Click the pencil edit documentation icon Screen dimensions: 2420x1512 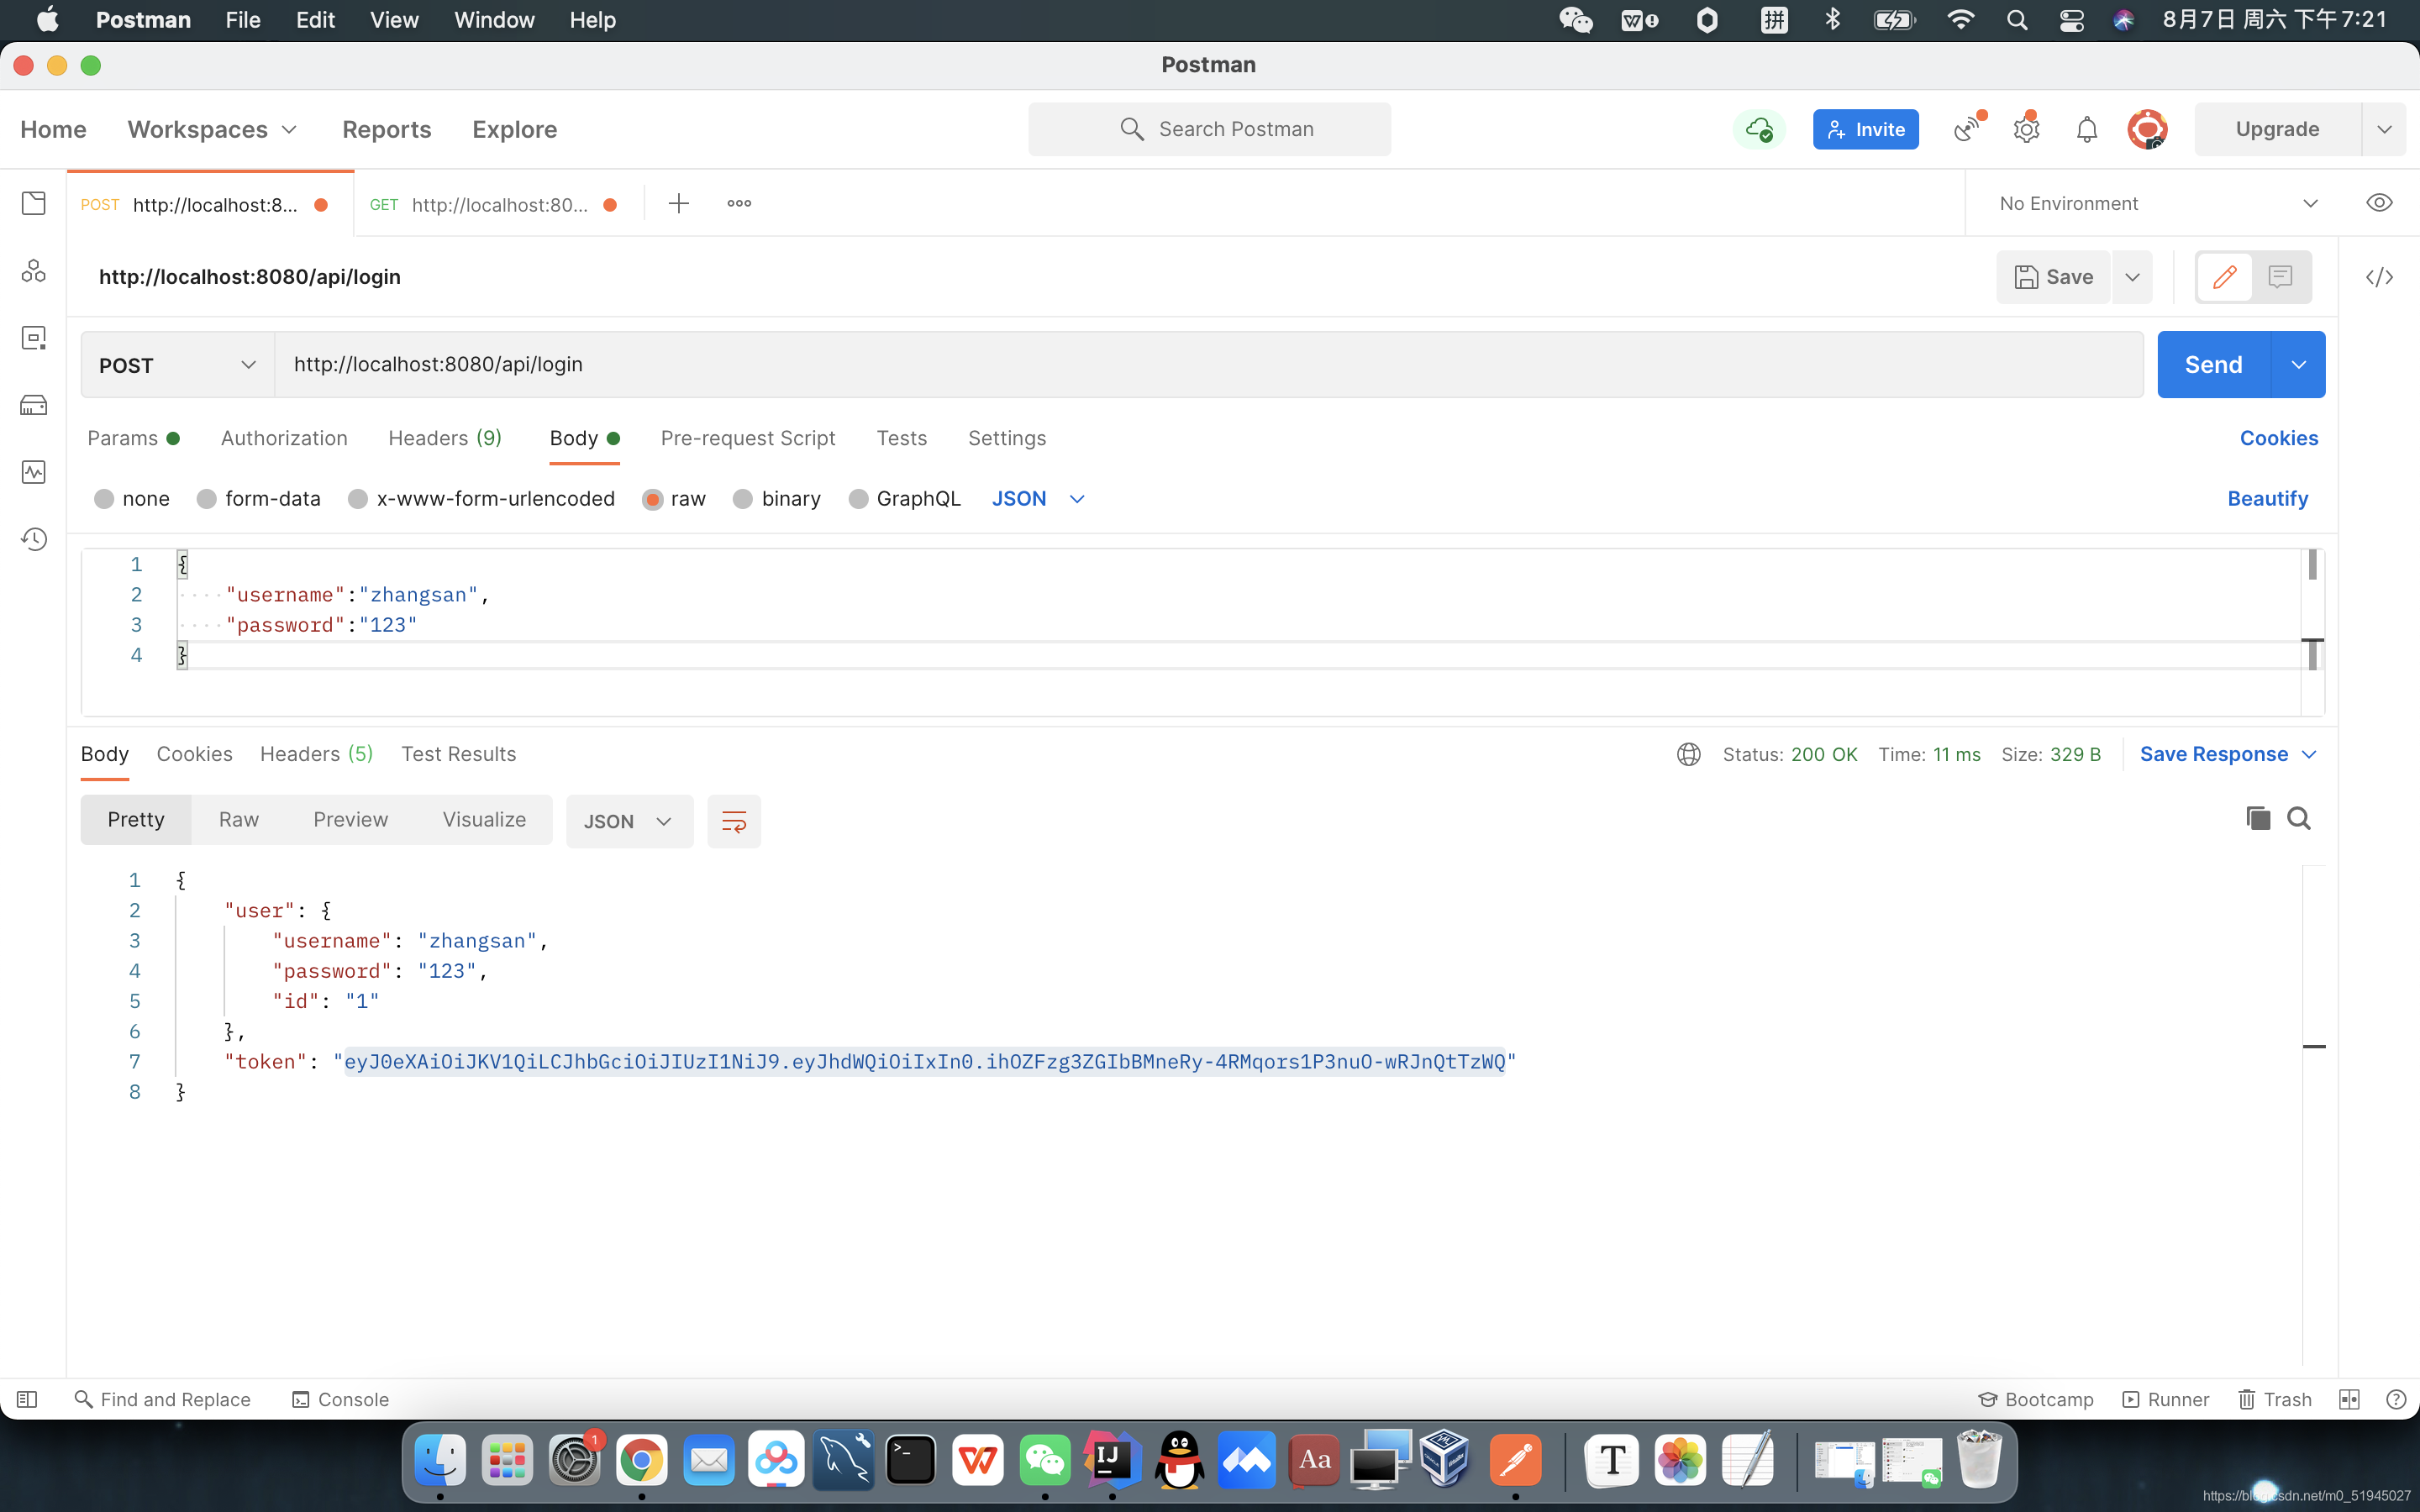2224,277
